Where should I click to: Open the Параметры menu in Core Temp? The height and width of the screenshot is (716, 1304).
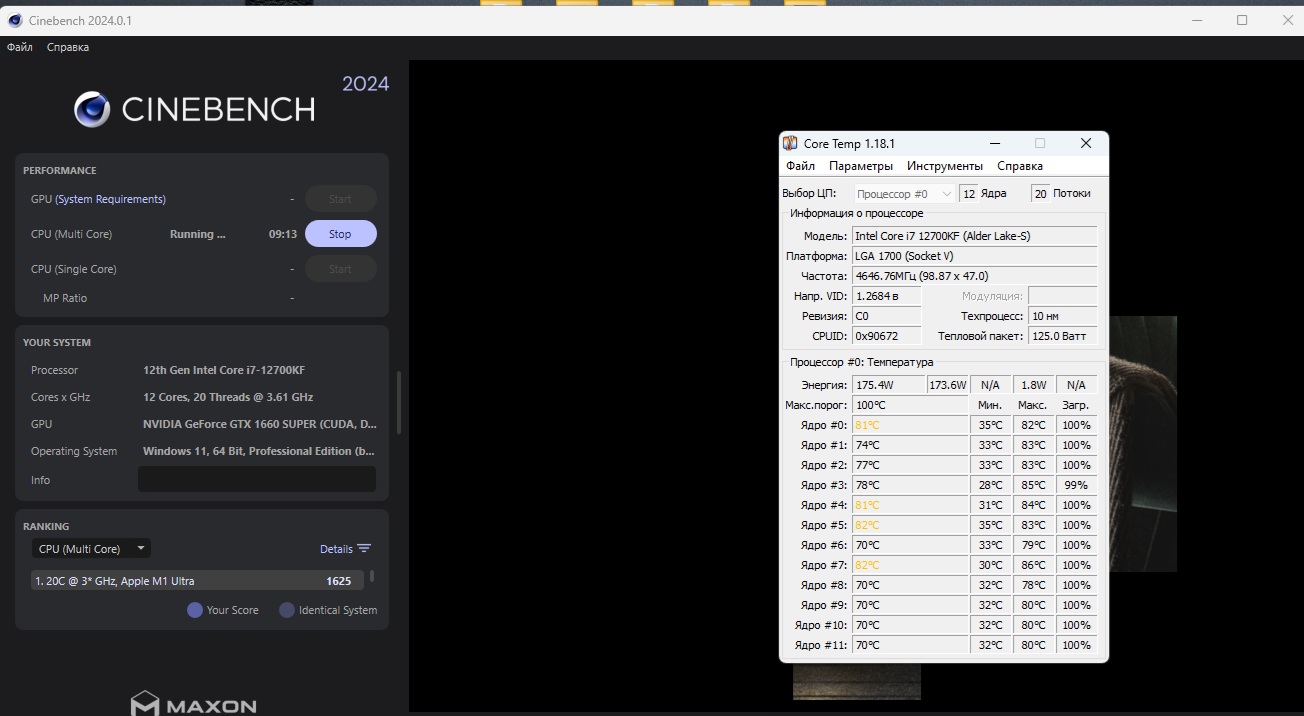pyautogui.click(x=861, y=166)
